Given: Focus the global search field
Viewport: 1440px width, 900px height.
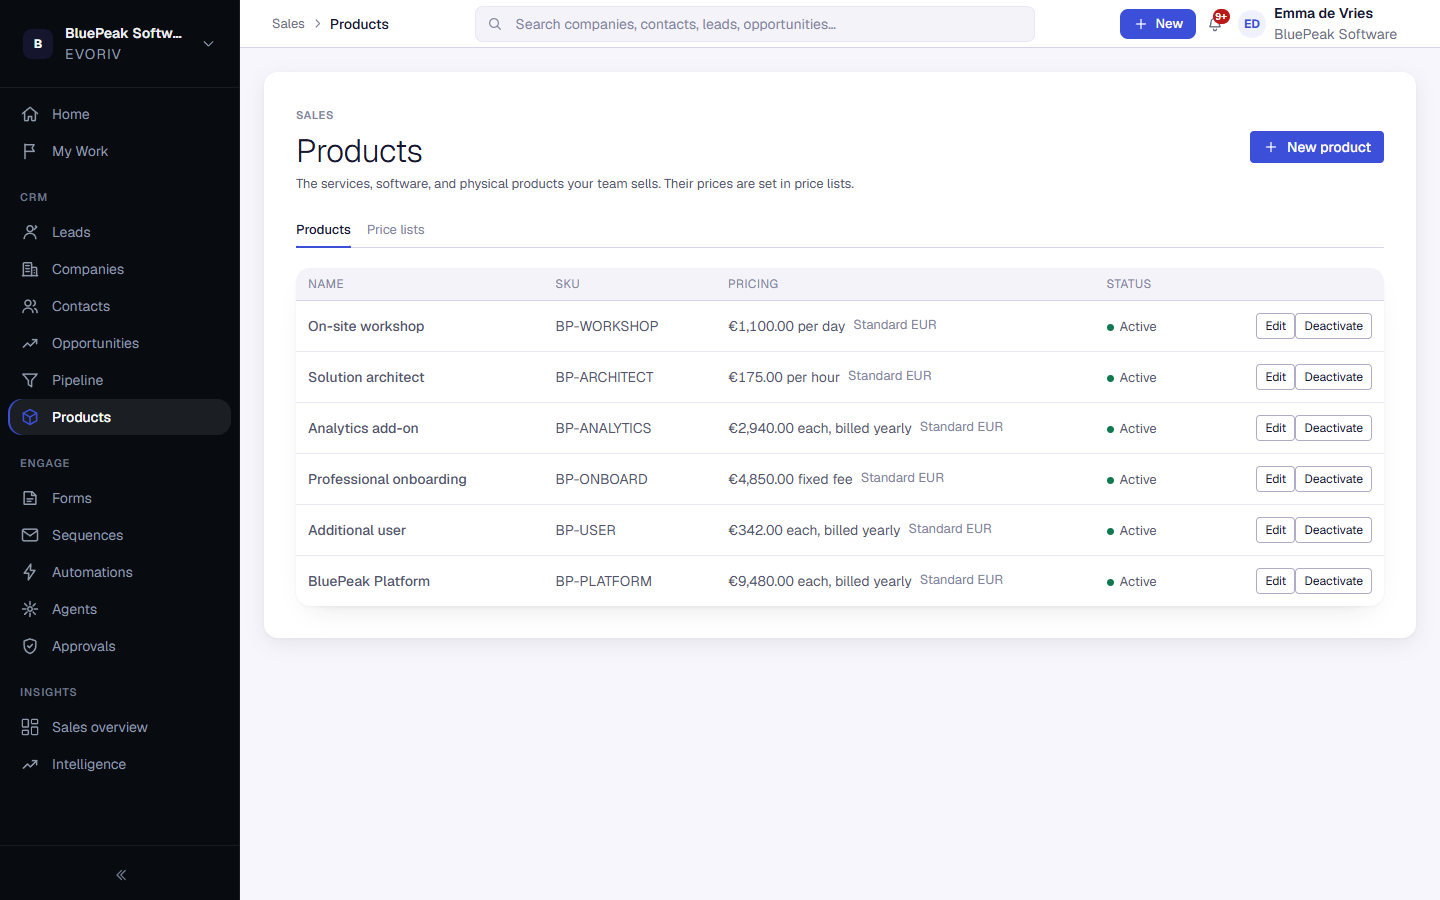Looking at the screenshot, I should pos(755,24).
